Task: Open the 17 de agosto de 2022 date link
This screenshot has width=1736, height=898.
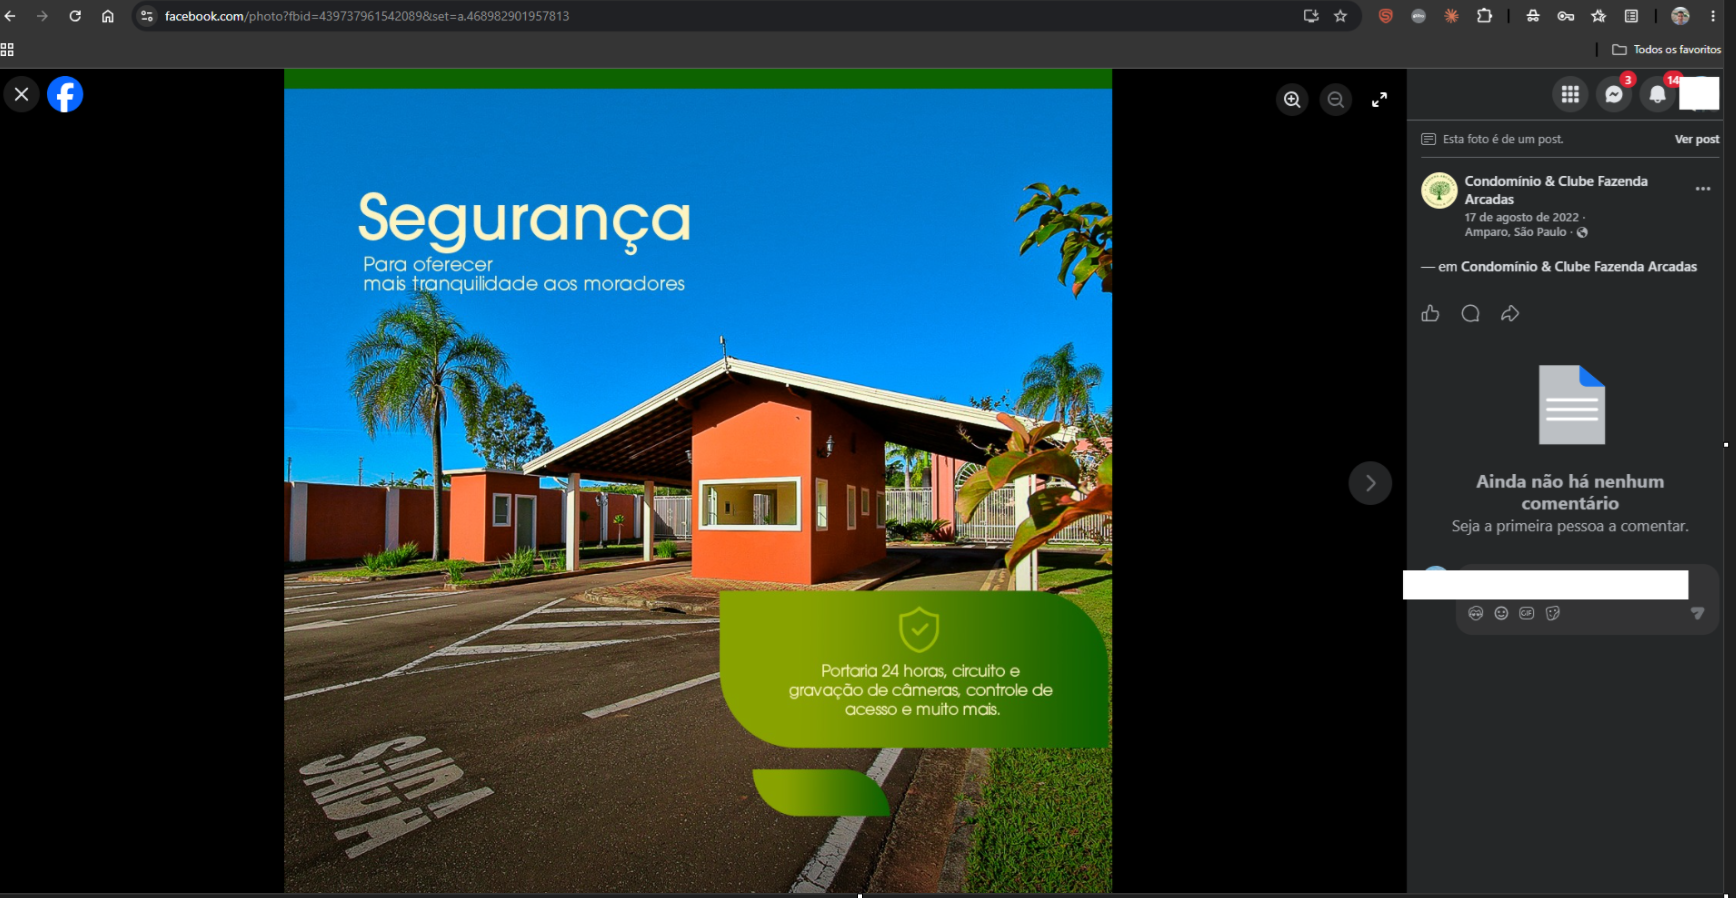Action: click(1521, 217)
